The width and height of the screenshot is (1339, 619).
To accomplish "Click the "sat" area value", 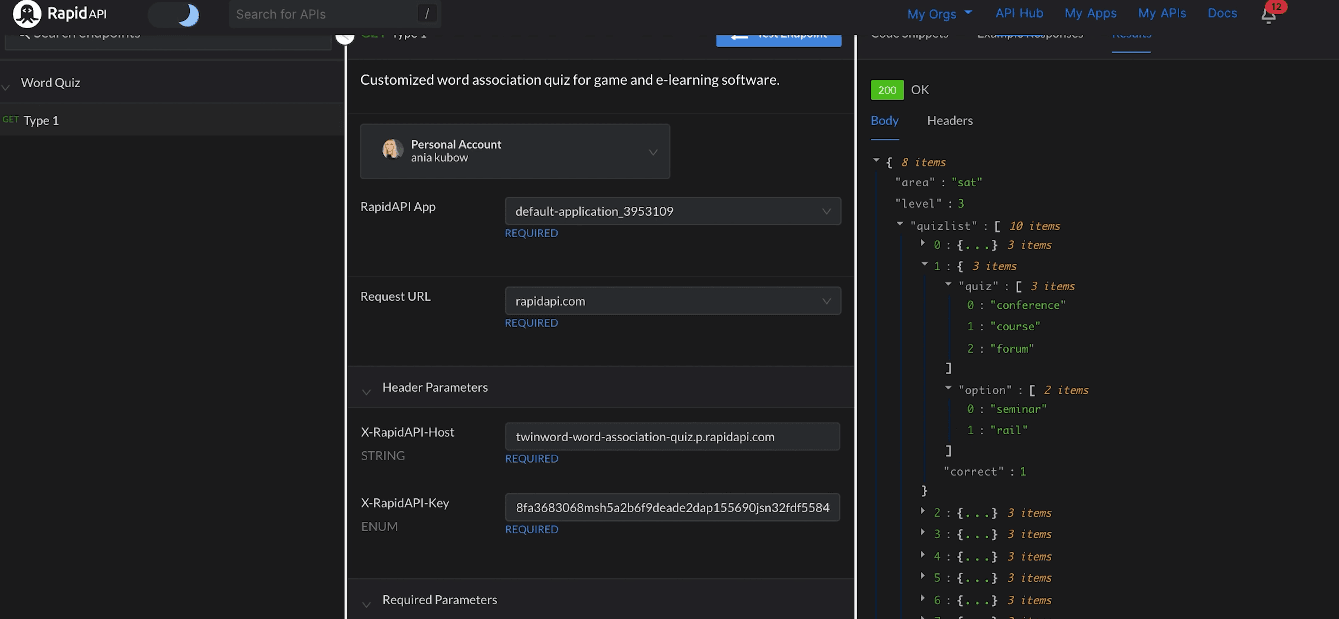I will pyautogui.click(x=968, y=182).
